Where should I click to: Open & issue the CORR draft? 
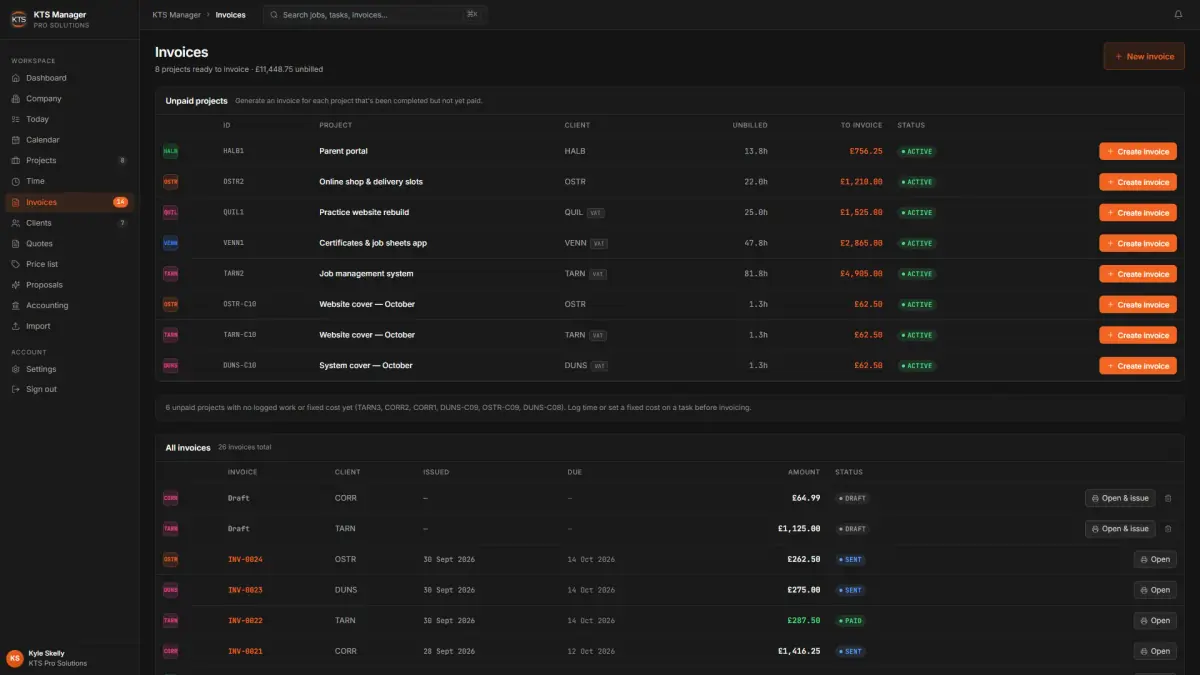pyautogui.click(x=1120, y=498)
